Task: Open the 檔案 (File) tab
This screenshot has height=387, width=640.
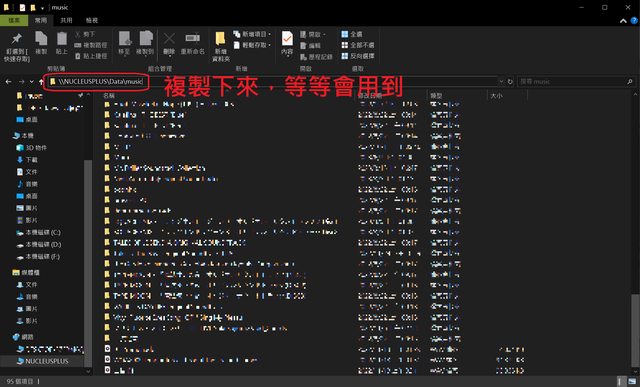Action: [14, 20]
